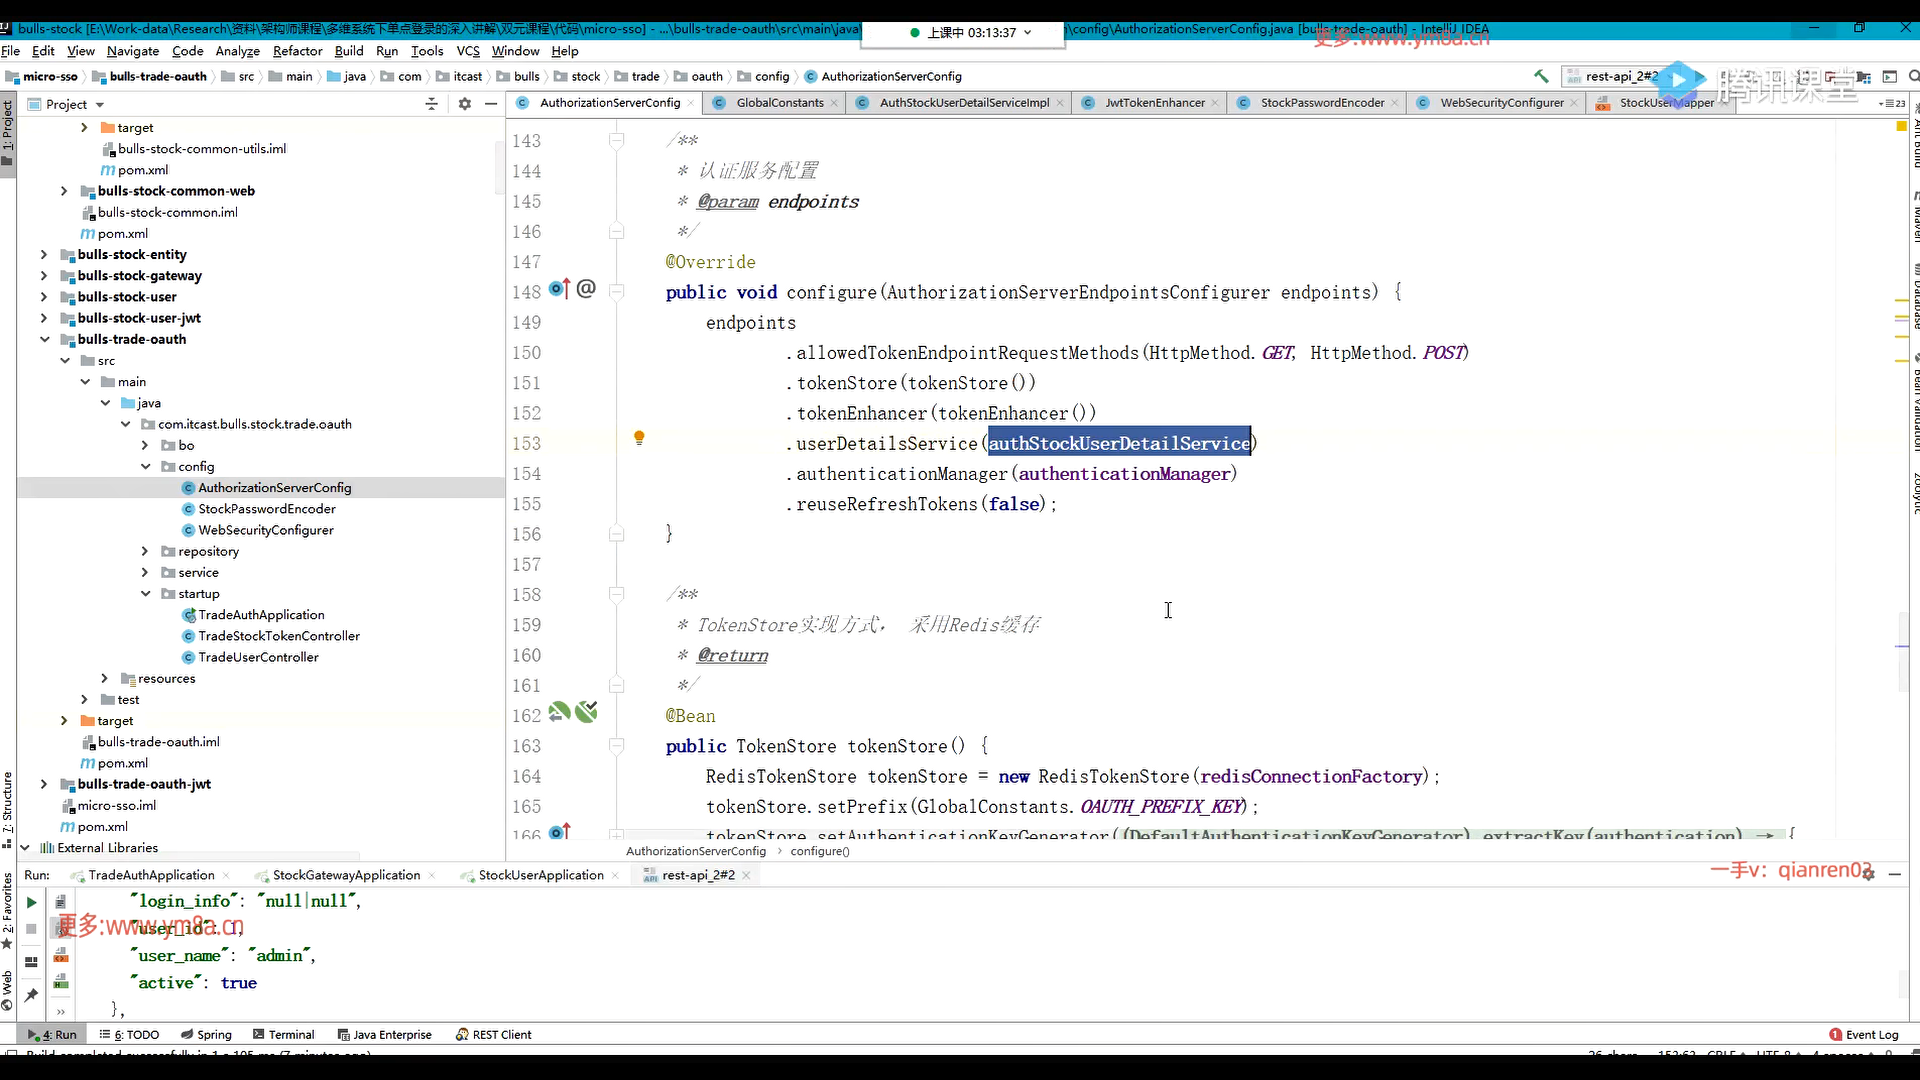Click the green Run button in Run panel
Image resolution: width=1920 pixels, height=1080 pixels.
31,902
